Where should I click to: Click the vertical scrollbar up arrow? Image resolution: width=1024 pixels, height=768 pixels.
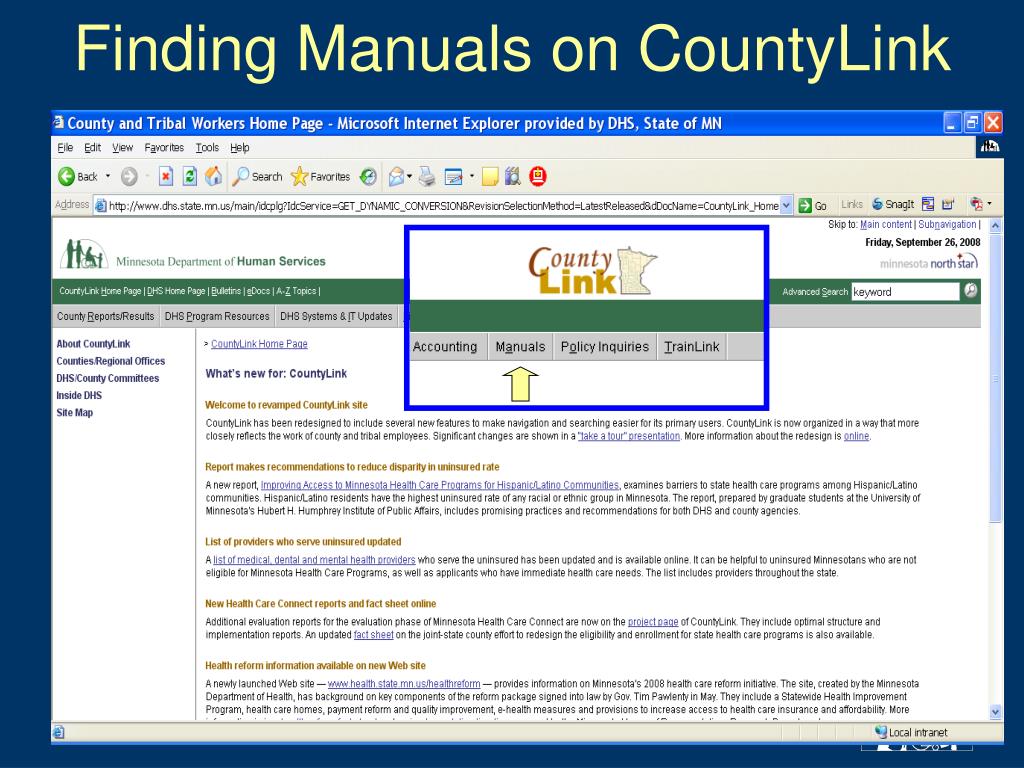995,226
